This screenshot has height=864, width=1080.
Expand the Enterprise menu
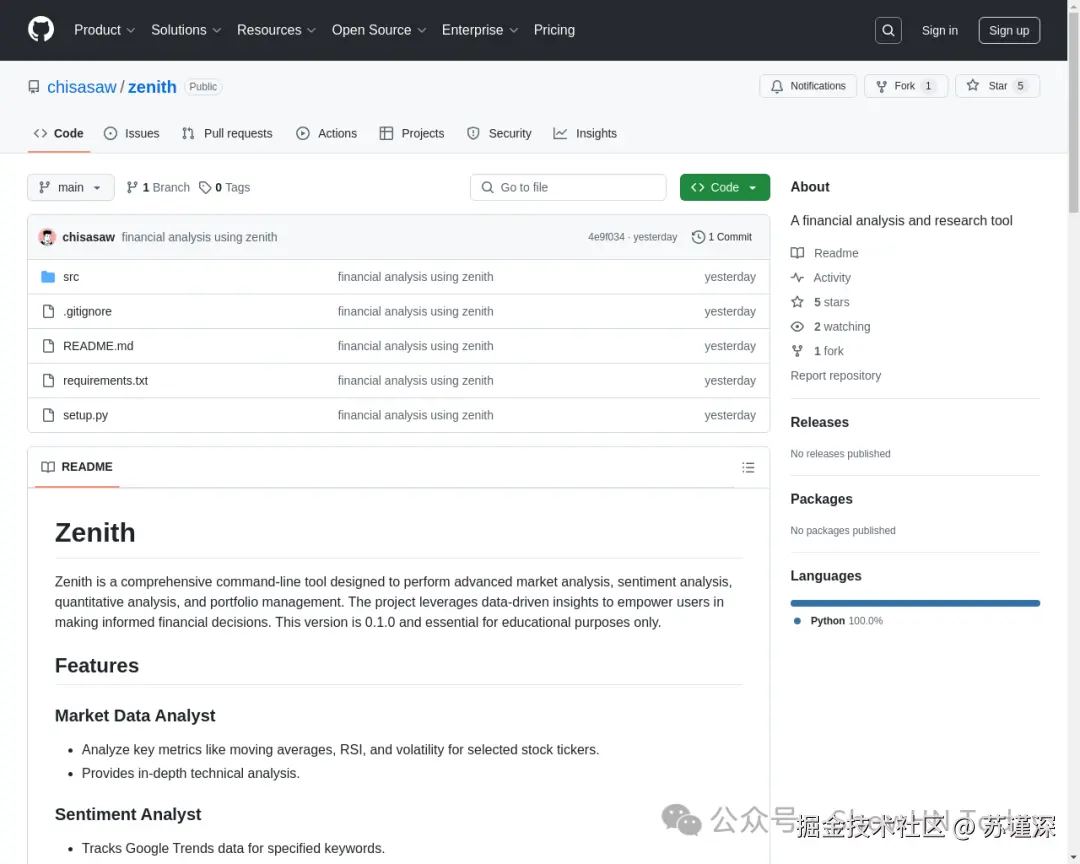click(x=480, y=30)
